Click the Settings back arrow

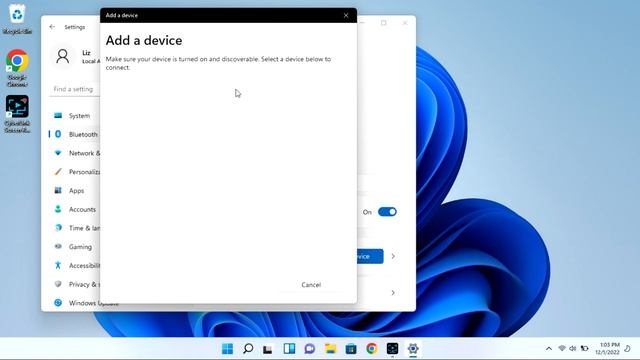click(x=52, y=27)
